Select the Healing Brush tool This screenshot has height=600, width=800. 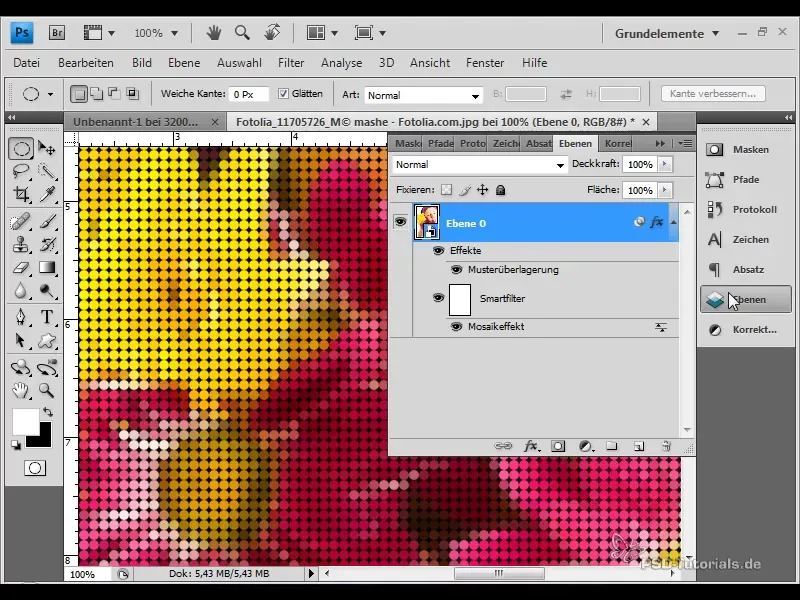pyautogui.click(x=21, y=222)
